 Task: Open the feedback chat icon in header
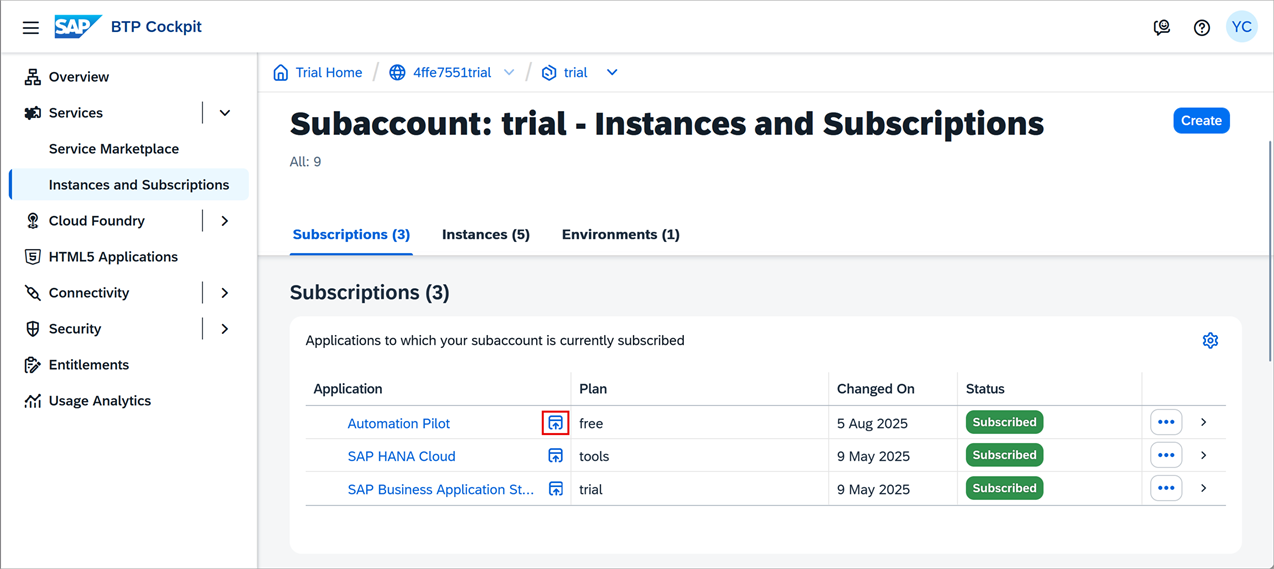pos(1162,28)
